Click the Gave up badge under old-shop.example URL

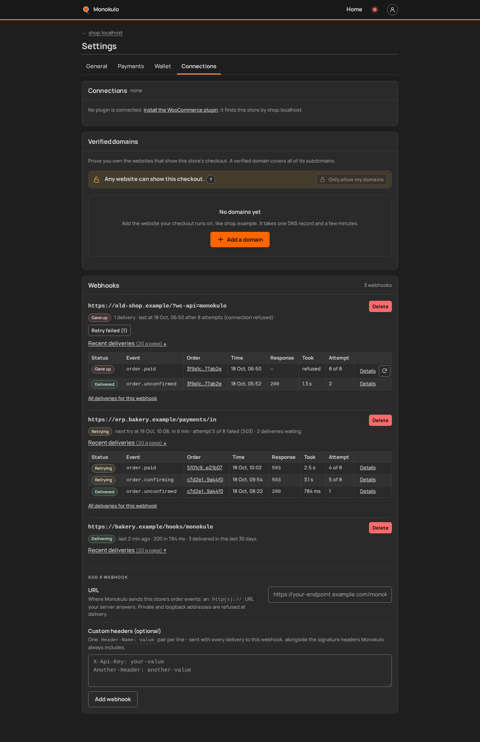[x=99, y=318]
